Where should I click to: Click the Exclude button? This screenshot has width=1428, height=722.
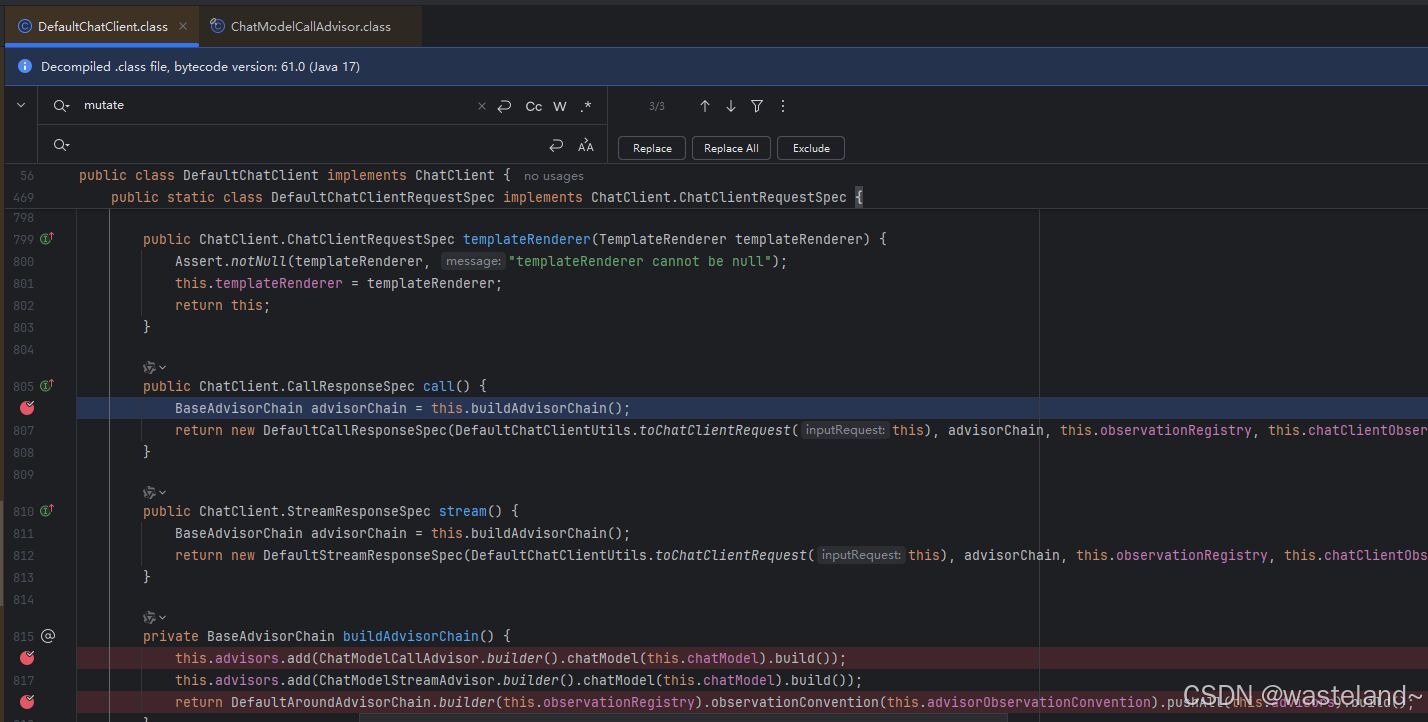pos(811,148)
